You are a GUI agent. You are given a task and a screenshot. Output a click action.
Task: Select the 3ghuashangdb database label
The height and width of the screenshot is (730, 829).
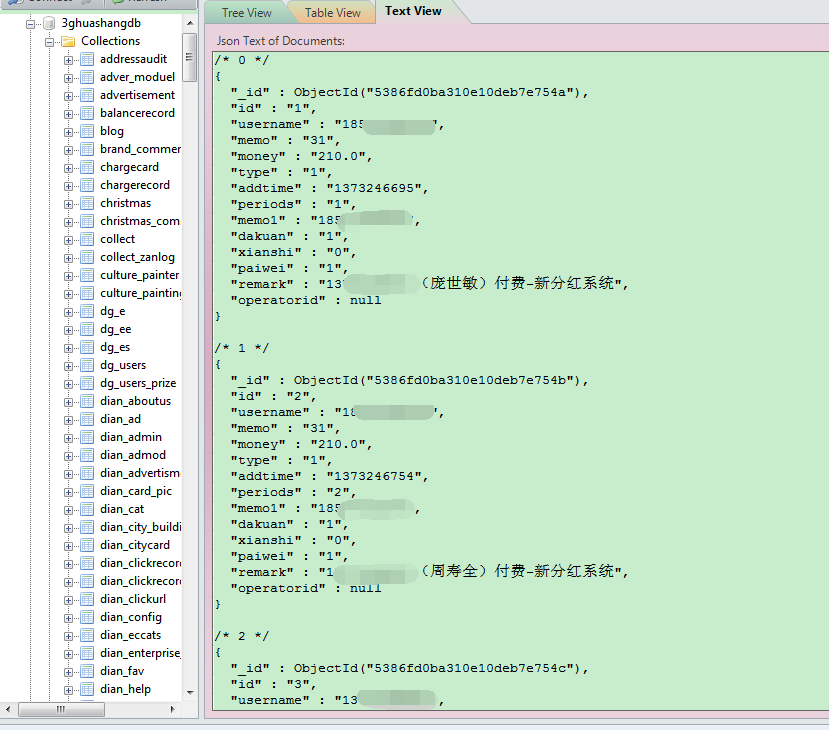[101, 23]
